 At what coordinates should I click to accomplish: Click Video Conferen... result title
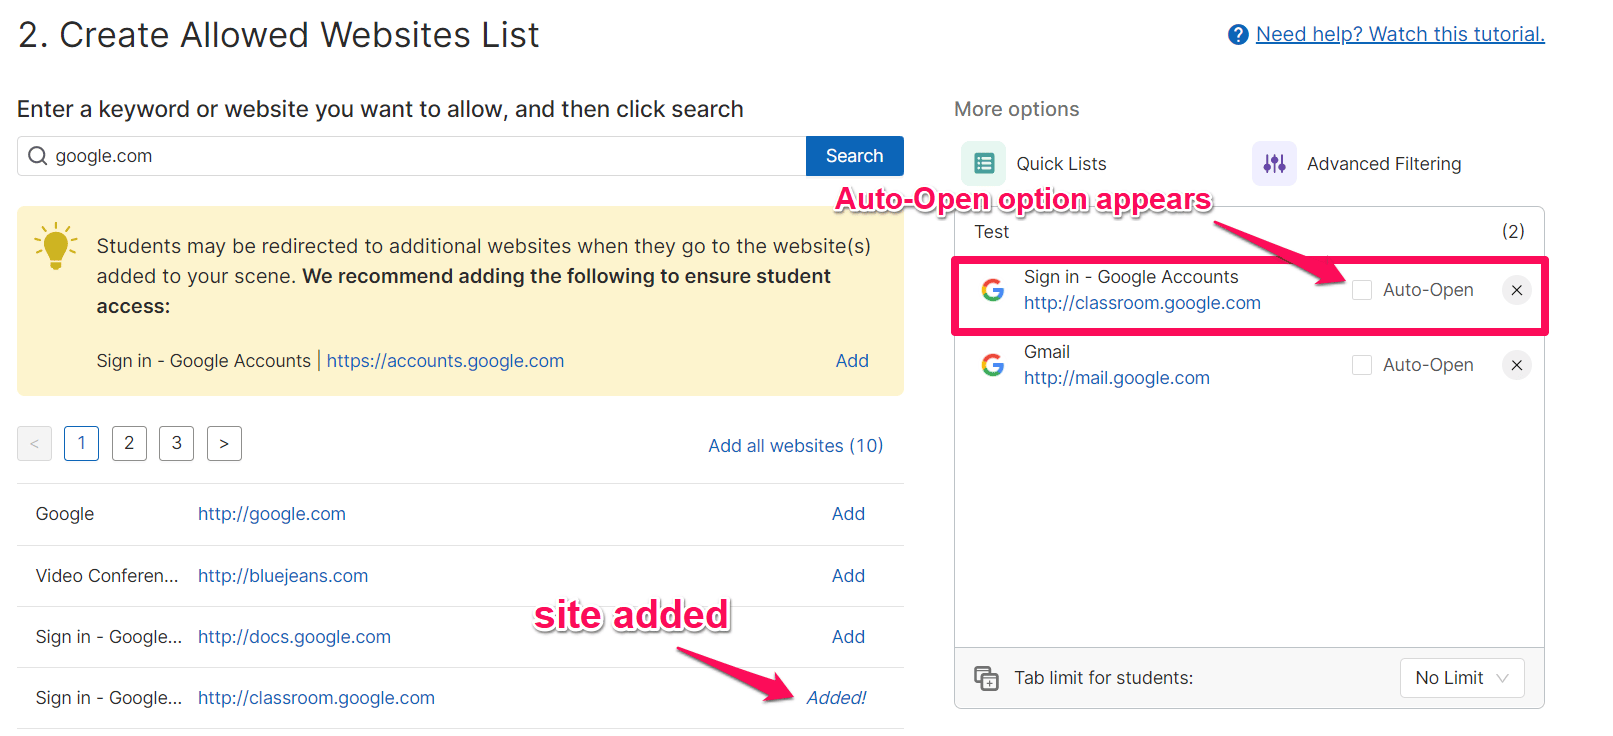tap(107, 576)
